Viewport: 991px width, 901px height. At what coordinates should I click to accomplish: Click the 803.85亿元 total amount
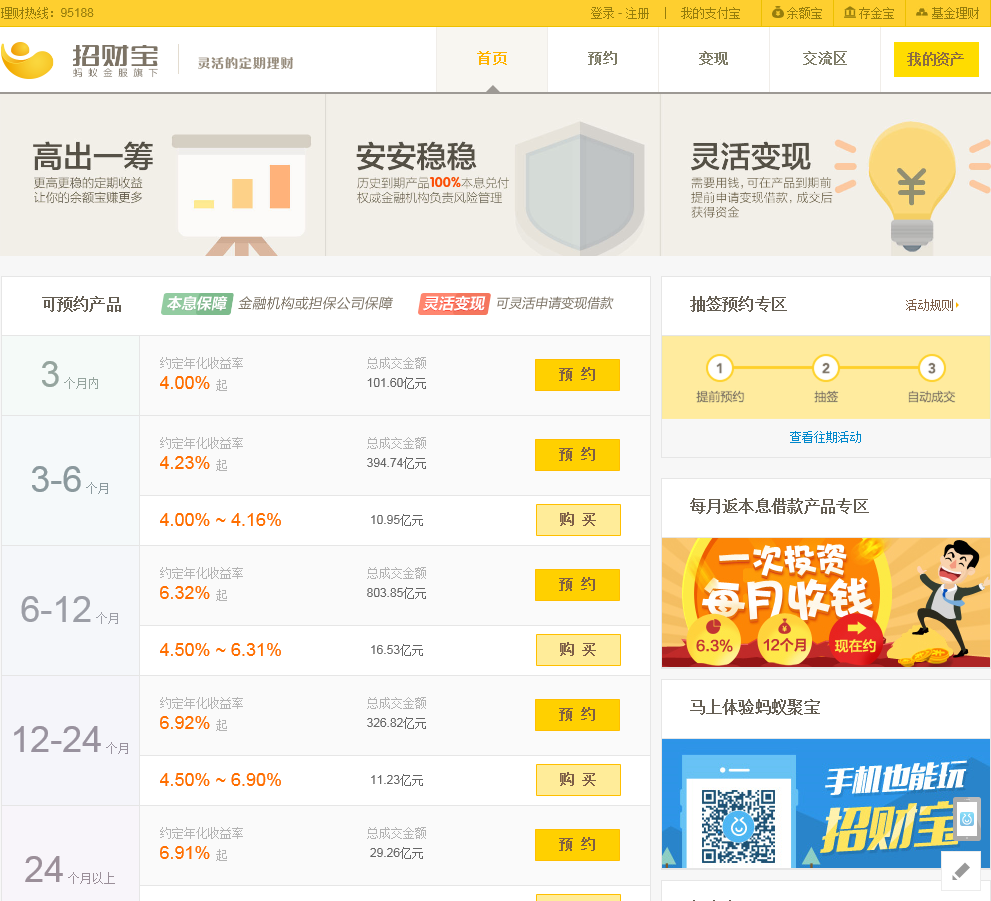coord(396,593)
